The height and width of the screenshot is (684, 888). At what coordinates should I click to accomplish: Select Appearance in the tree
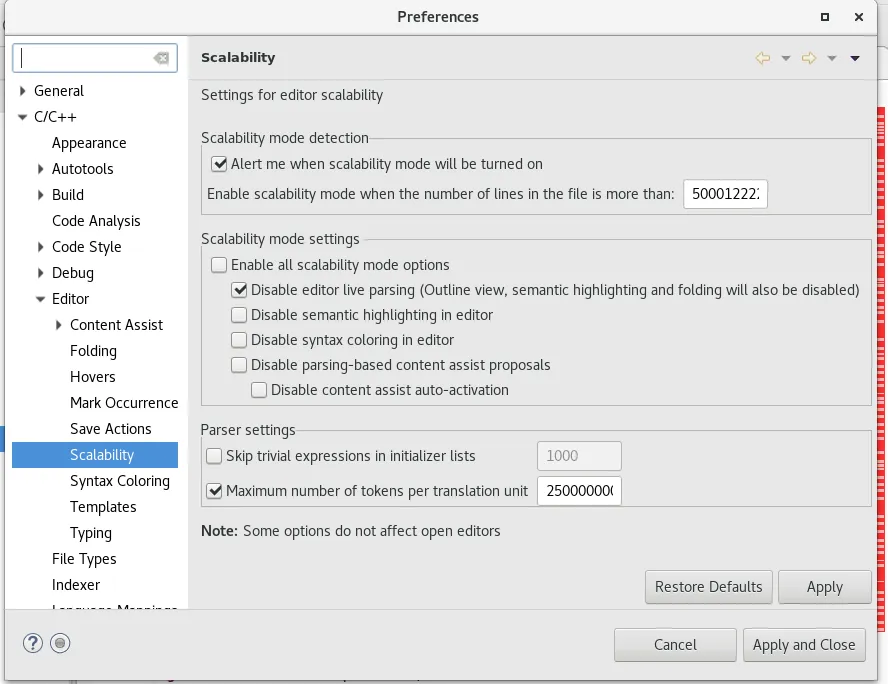pos(89,143)
